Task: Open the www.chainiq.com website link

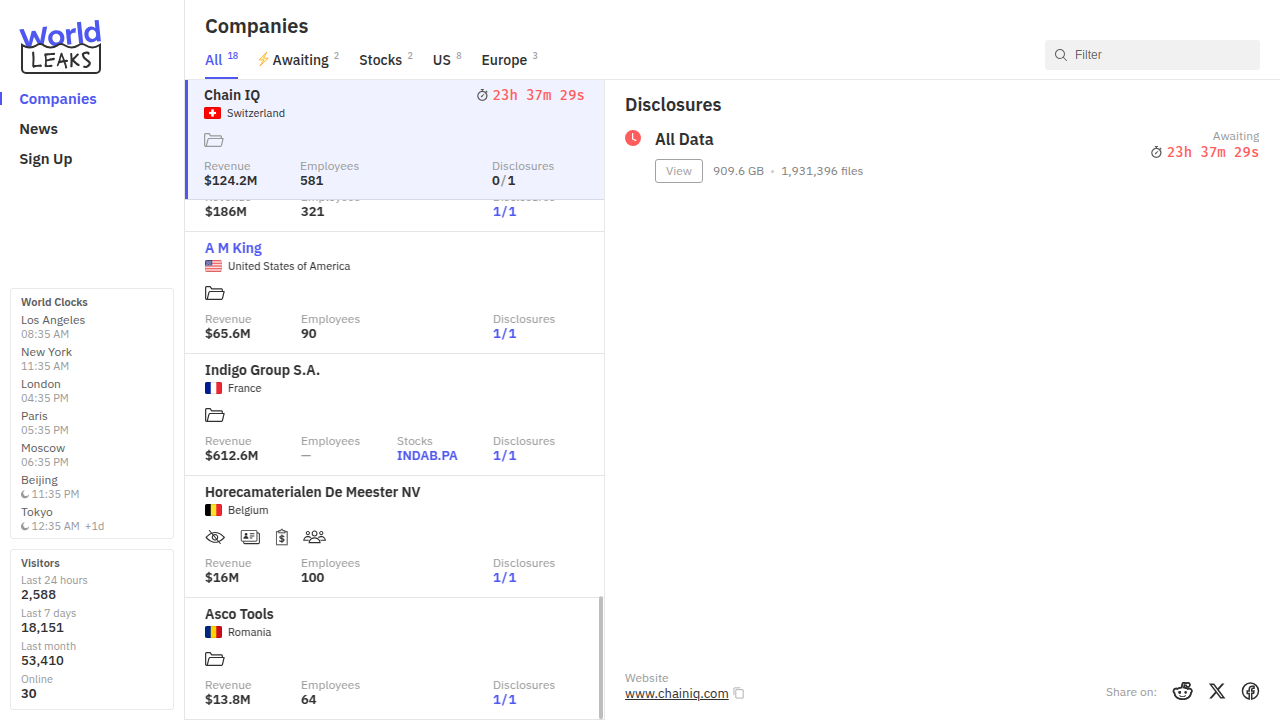Action: 677,694
